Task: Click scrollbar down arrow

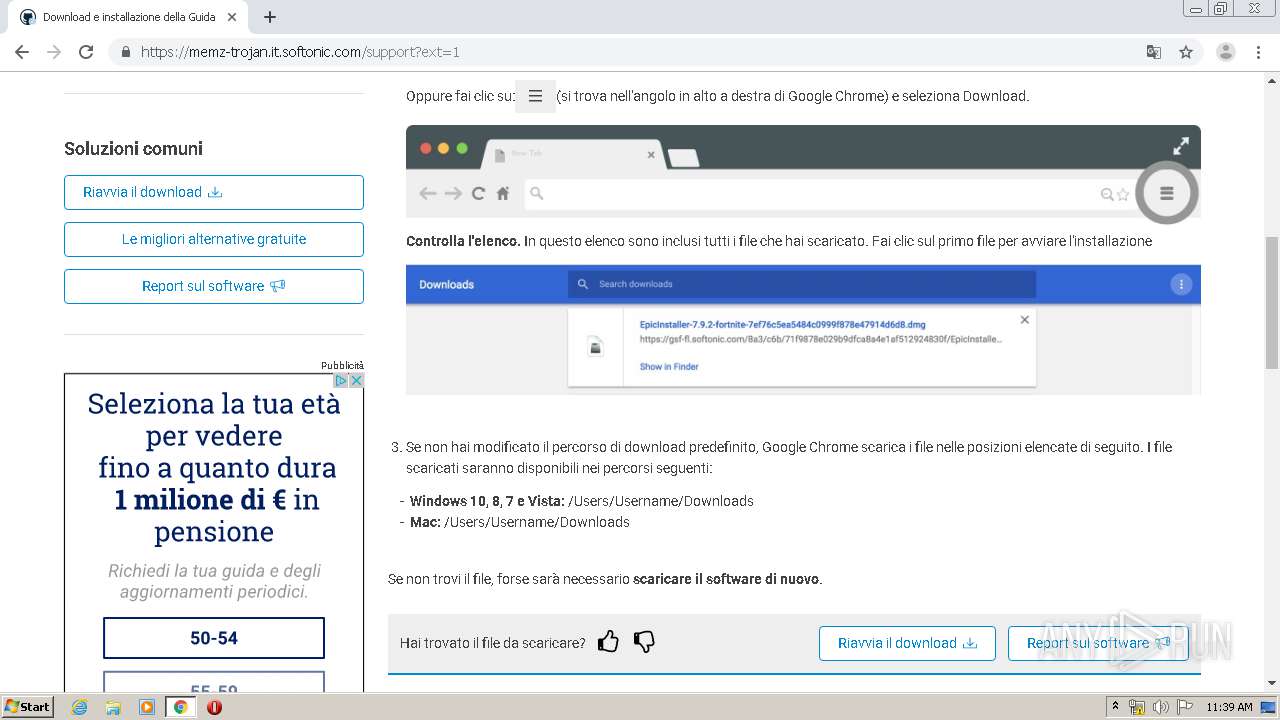Action: 1271,683
